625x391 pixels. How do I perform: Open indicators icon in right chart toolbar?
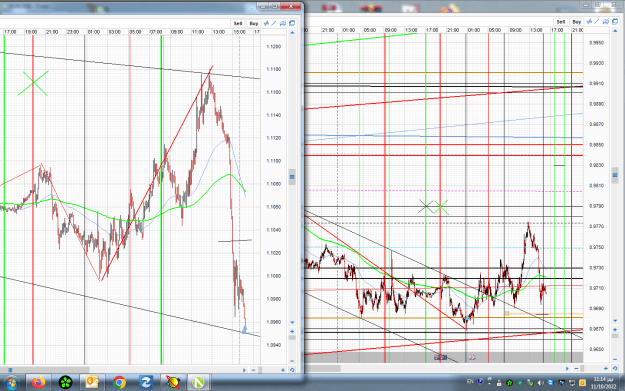click(590, 22)
